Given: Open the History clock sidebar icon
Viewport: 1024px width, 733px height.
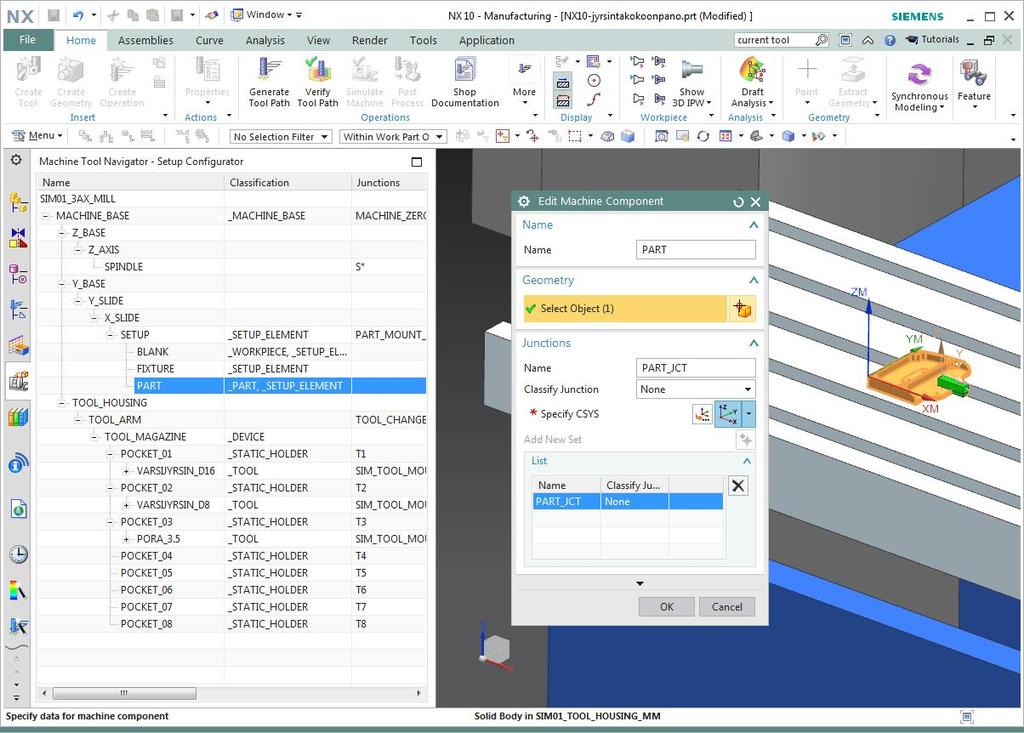Looking at the screenshot, I should [18, 555].
